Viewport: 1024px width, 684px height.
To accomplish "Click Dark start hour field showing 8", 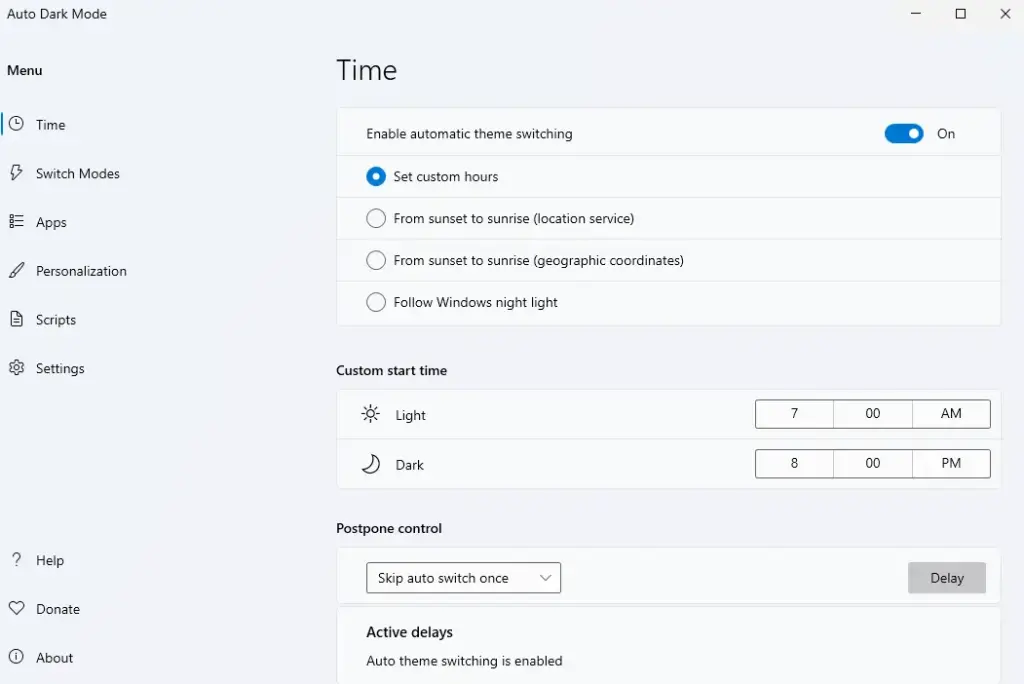I will [794, 463].
